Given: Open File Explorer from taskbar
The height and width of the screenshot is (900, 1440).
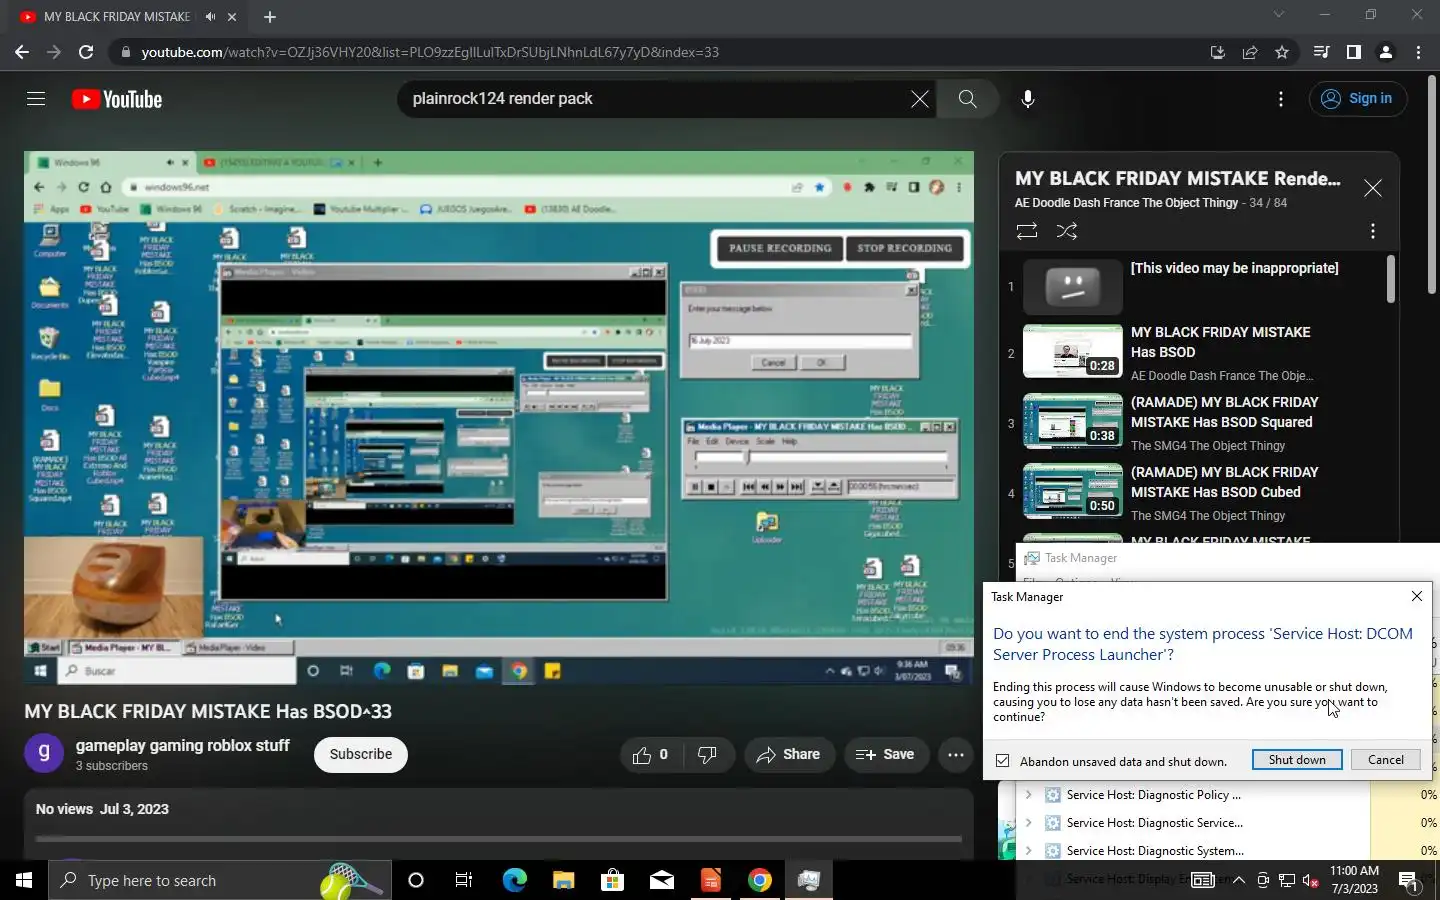Looking at the screenshot, I should (x=563, y=880).
